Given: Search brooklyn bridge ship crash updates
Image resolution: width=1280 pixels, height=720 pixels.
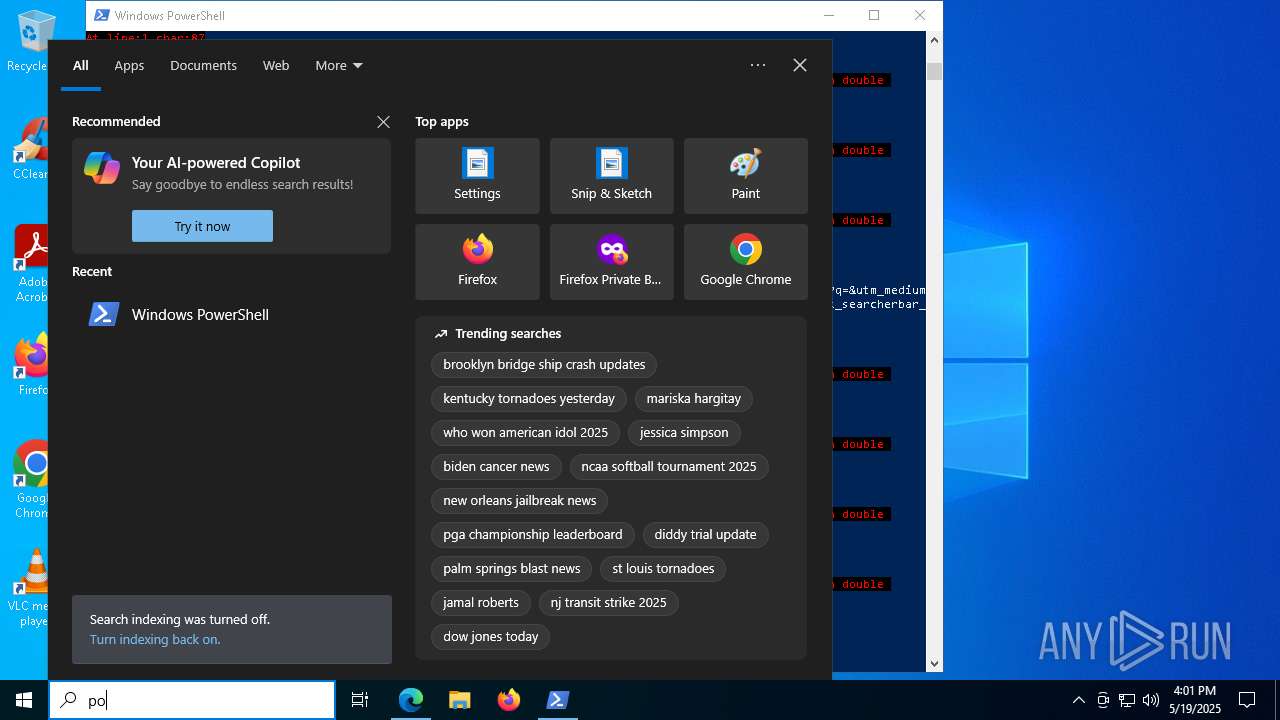Looking at the screenshot, I should (x=544, y=365).
